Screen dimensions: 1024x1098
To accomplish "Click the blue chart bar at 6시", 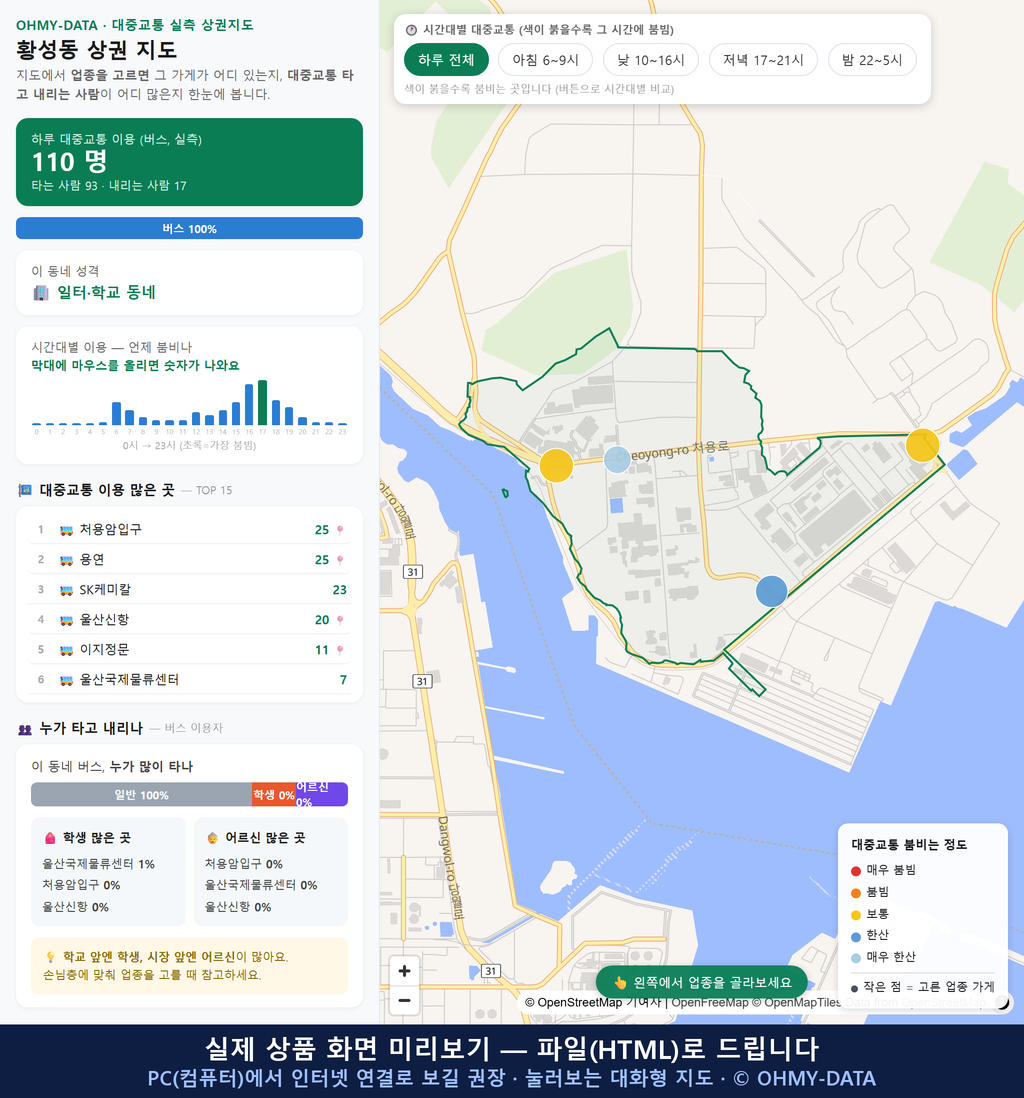I will point(116,414).
